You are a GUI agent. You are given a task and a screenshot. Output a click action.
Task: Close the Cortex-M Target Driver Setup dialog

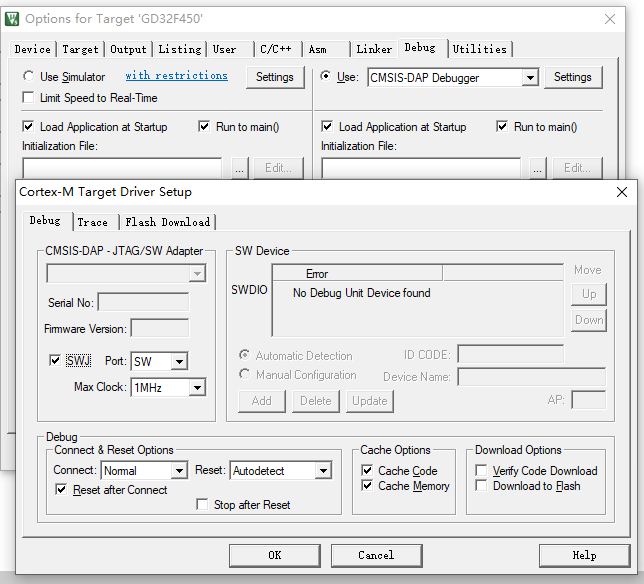[x=621, y=192]
